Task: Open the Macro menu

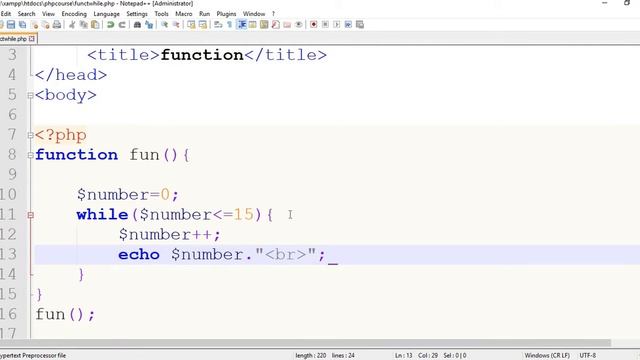Action: (184, 14)
